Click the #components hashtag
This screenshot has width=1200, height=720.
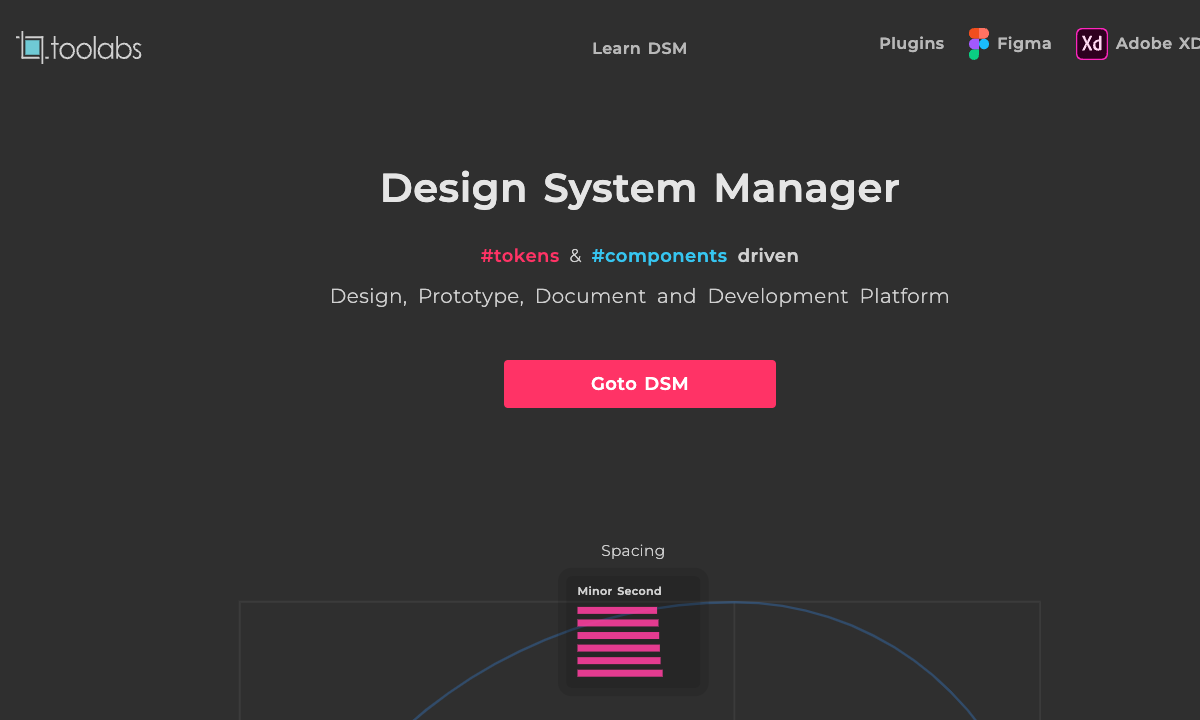(x=659, y=256)
